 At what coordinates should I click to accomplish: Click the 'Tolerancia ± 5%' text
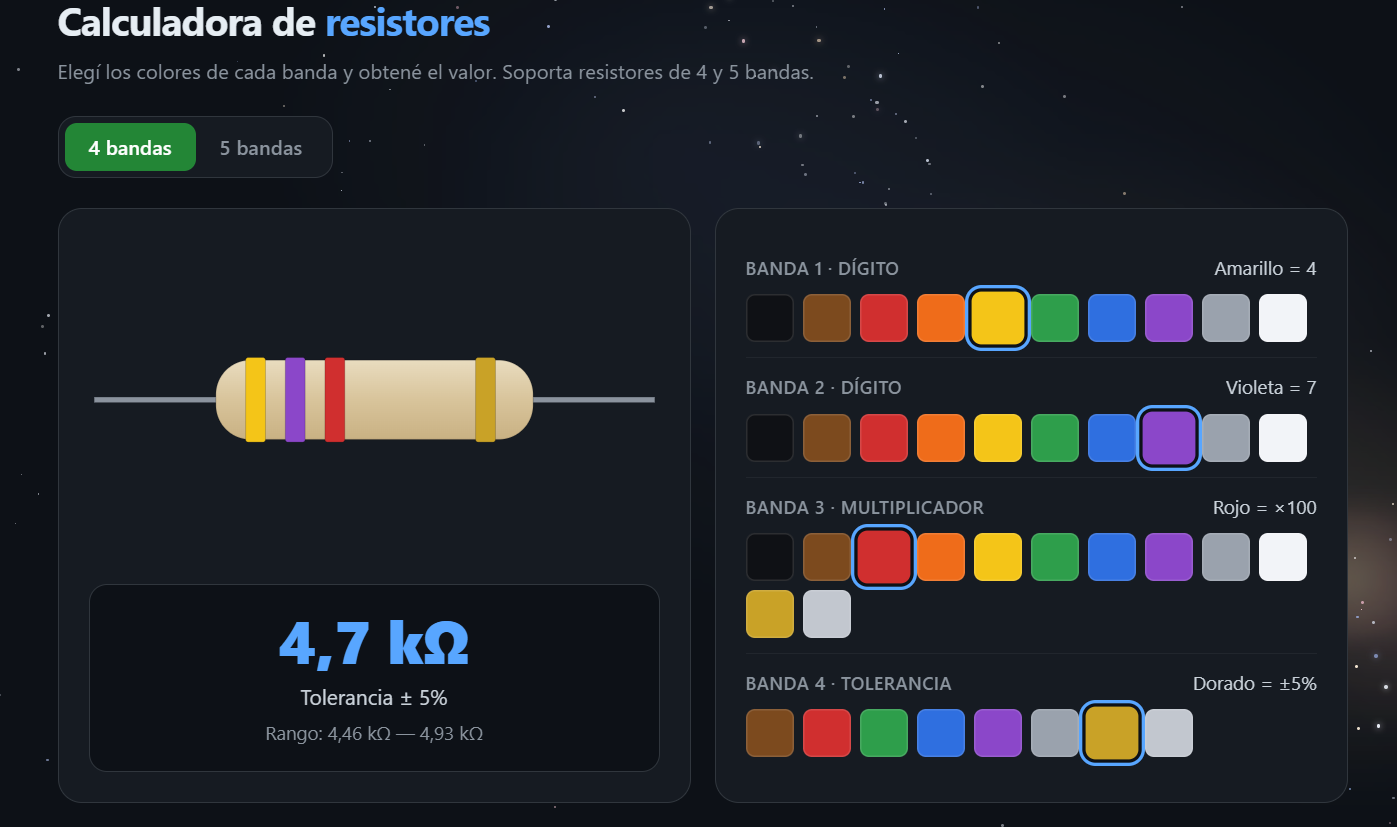click(374, 698)
